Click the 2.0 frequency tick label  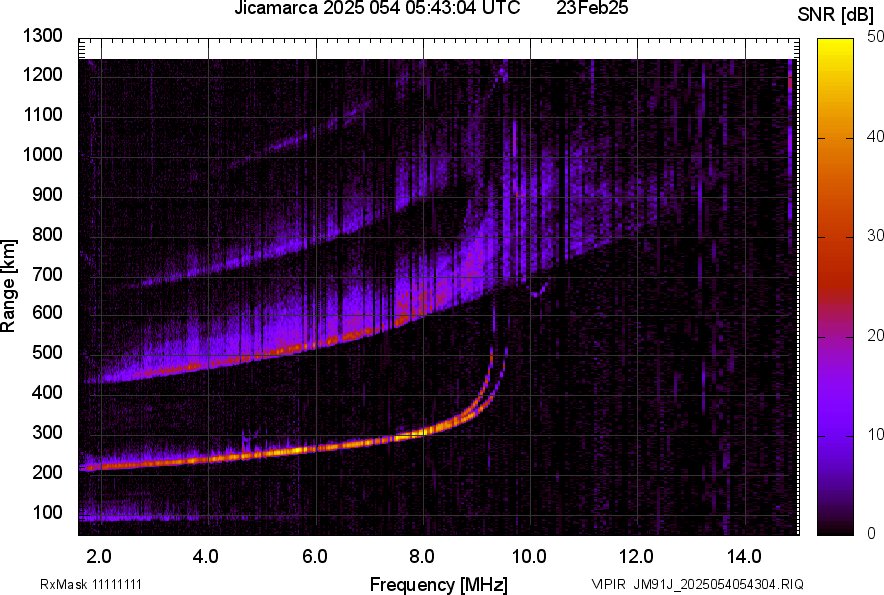coord(99,555)
